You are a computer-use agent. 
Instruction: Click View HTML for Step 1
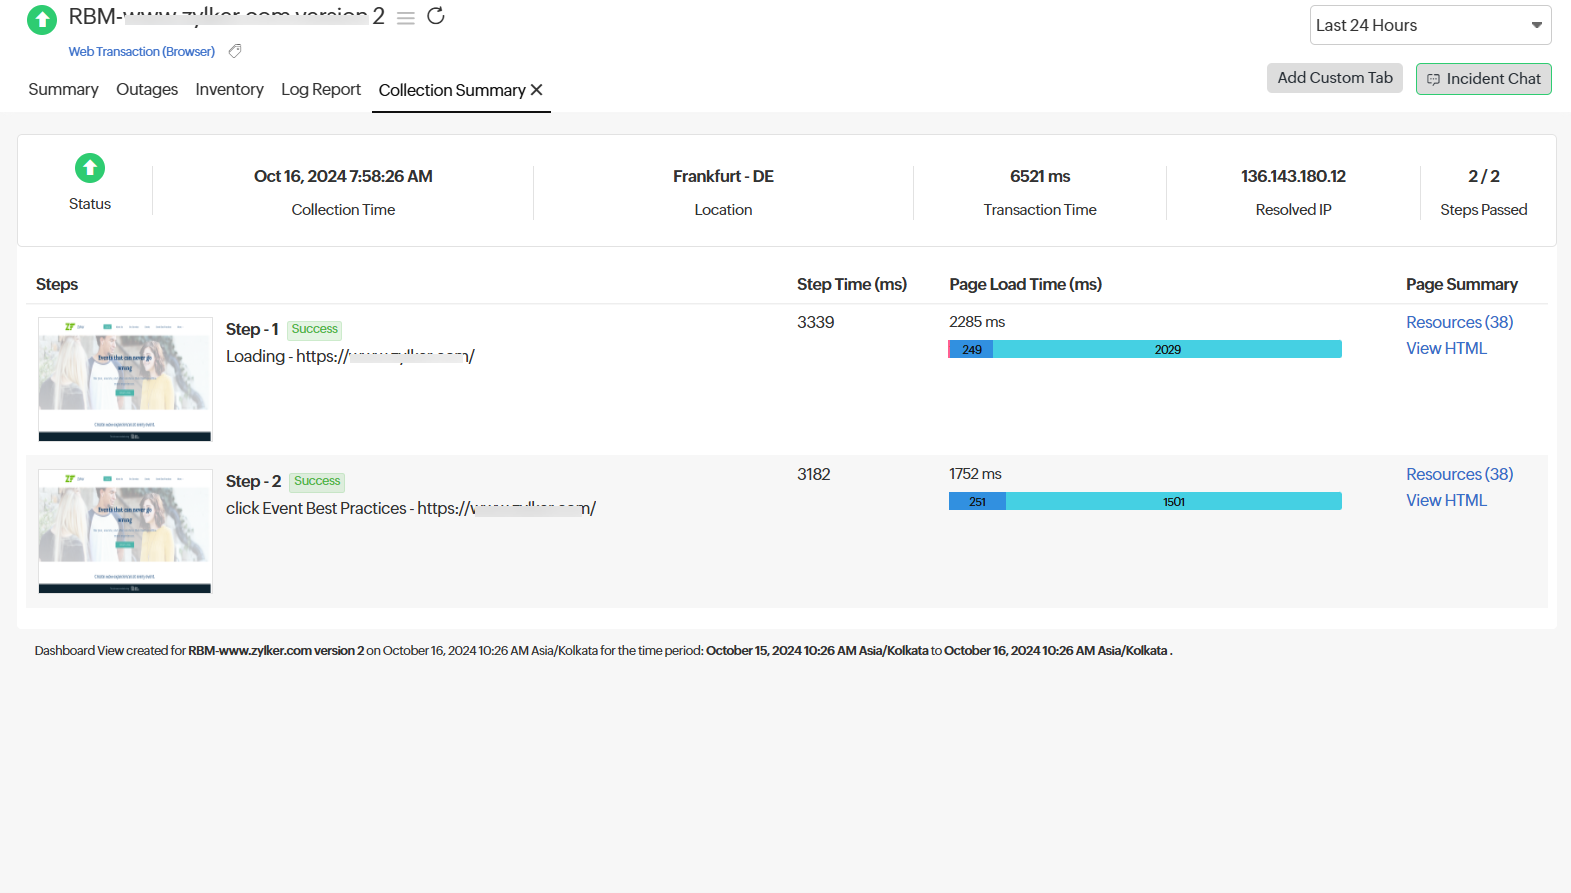[1446, 348]
